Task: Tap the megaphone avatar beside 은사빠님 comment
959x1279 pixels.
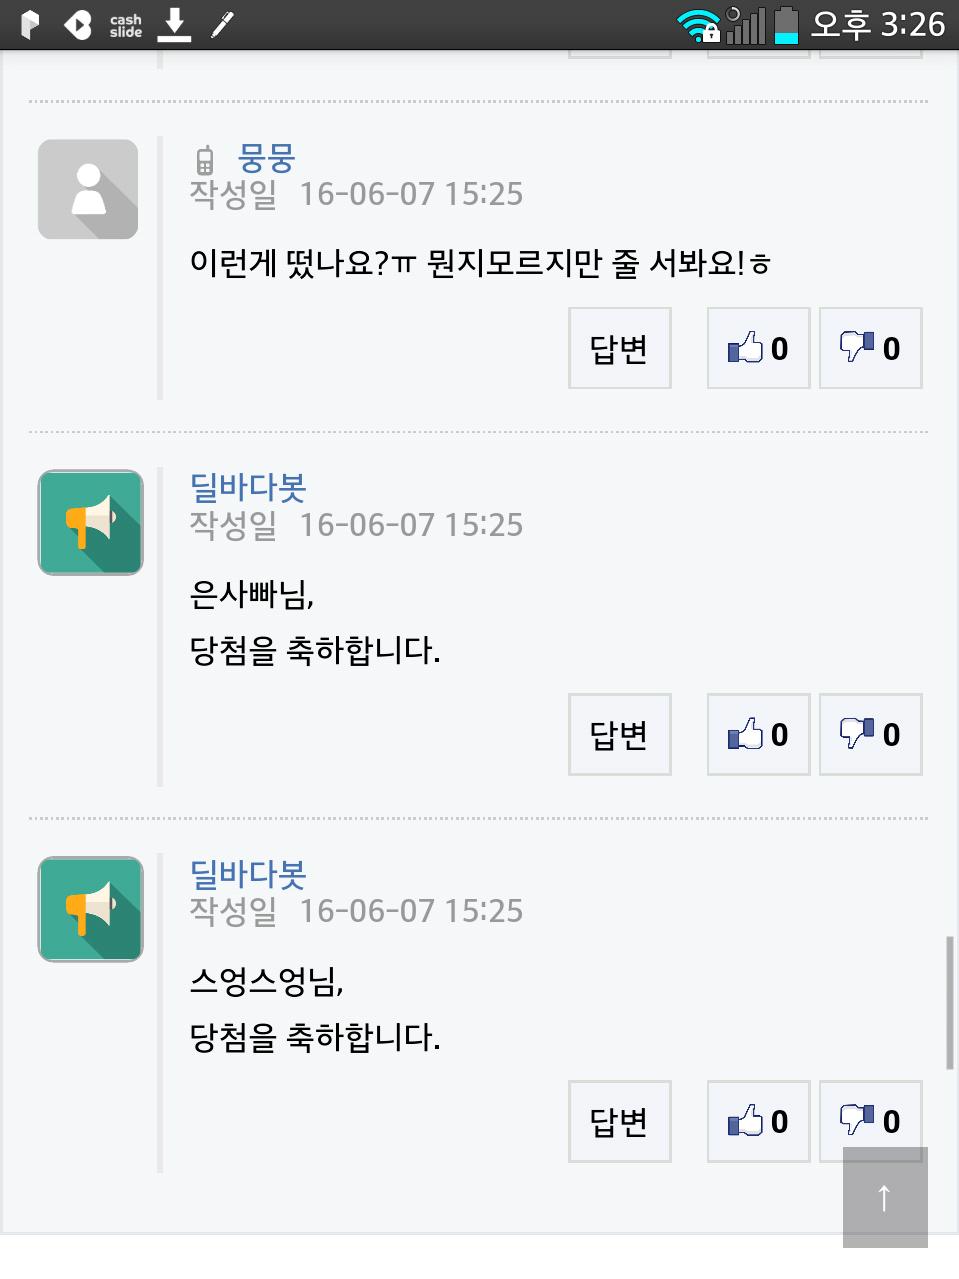Action: pyautogui.click(x=90, y=522)
